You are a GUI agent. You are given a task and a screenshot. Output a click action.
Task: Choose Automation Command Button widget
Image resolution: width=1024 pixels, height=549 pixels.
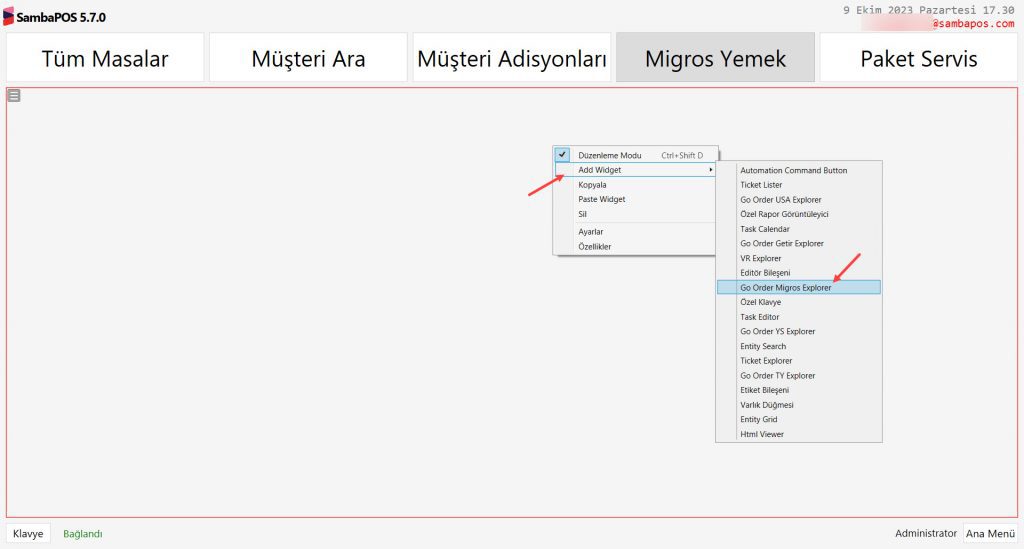click(793, 170)
